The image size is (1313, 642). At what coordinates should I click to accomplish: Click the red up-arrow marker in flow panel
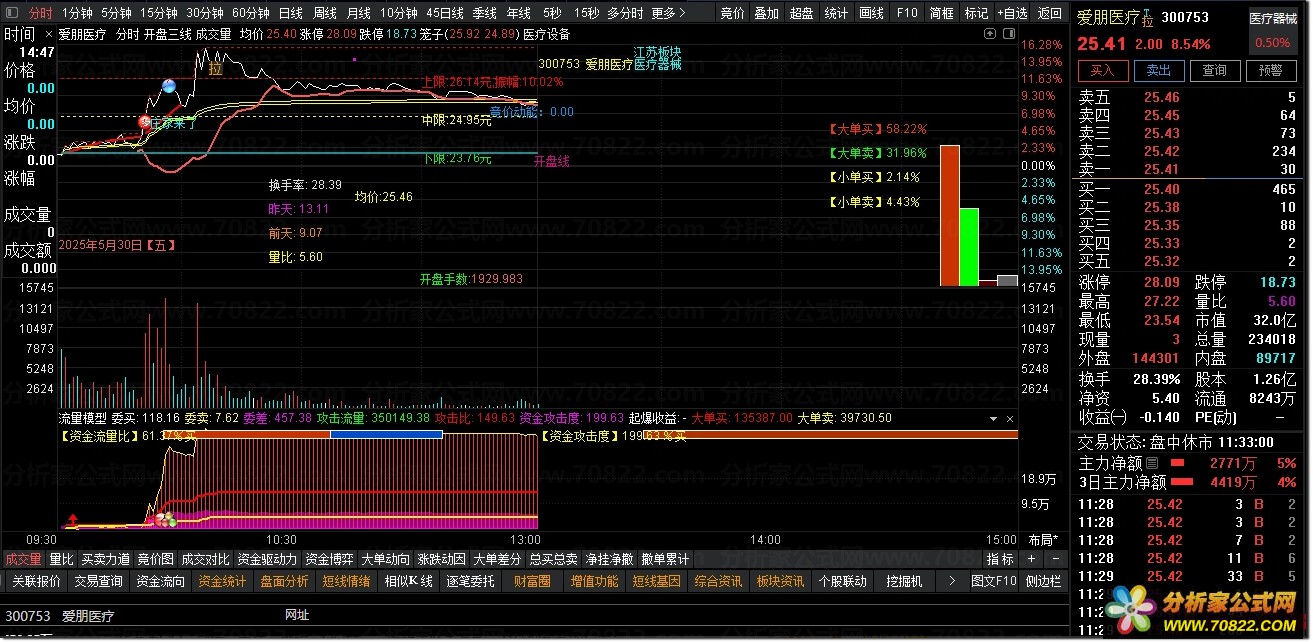point(73,520)
